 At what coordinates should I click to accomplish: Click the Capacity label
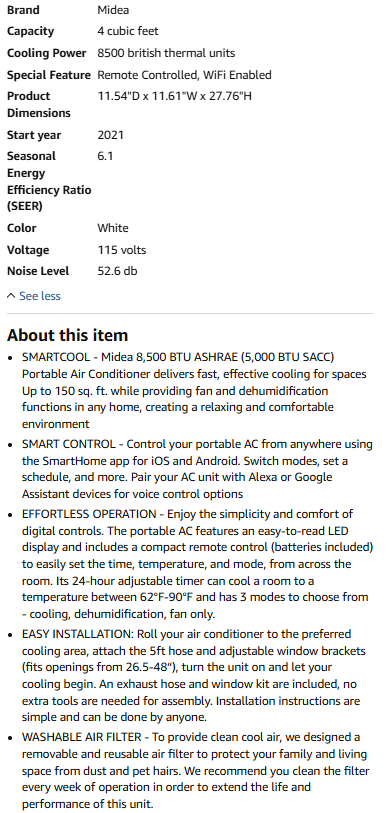click(x=30, y=31)
